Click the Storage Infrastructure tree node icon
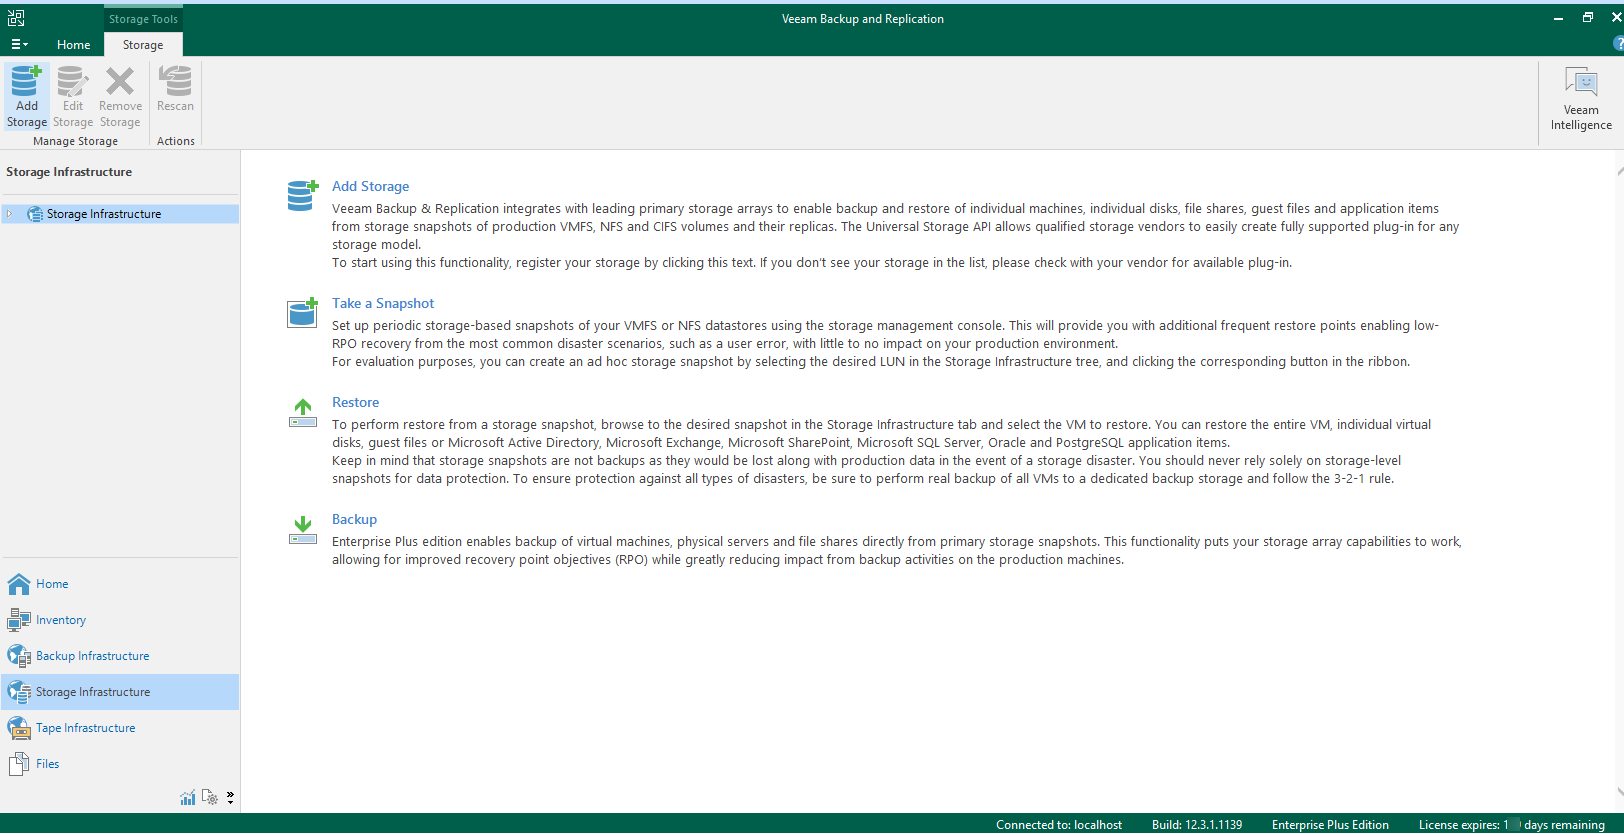The image size is (1624, 833). (x=35, y=214)
